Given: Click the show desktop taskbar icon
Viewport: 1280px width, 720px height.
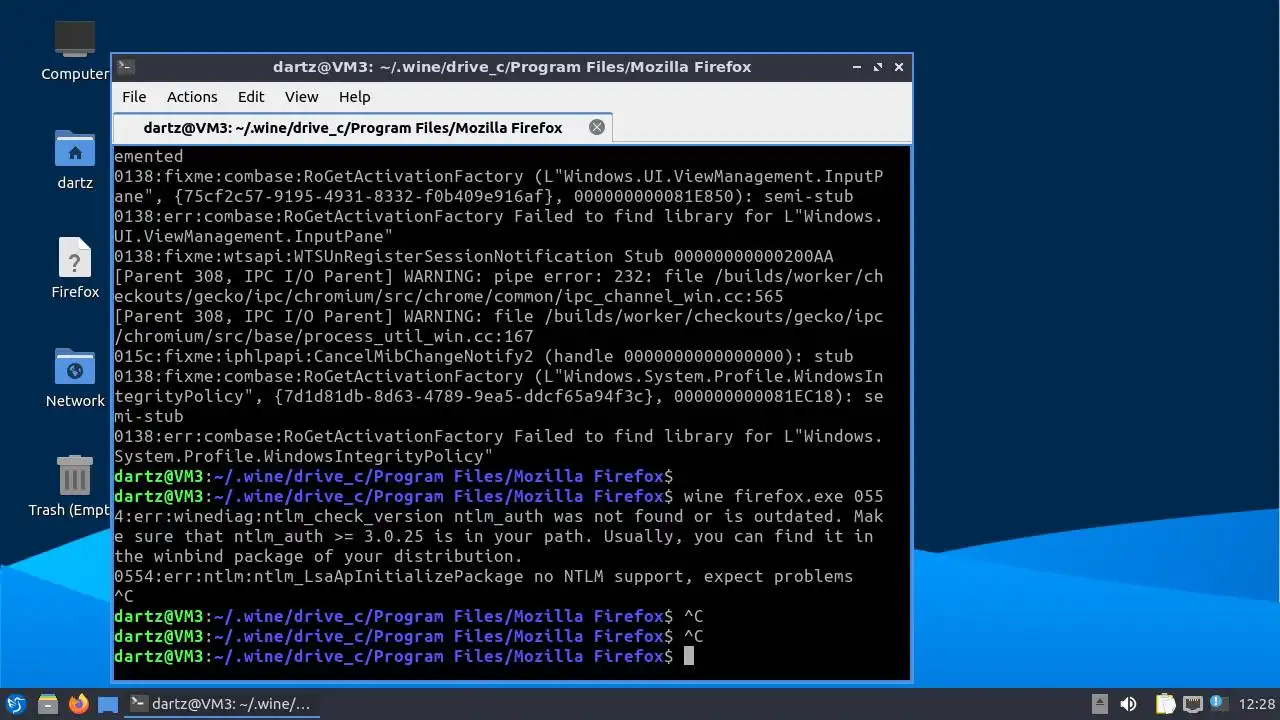Looking at the screenshot, I should [108, 704].
